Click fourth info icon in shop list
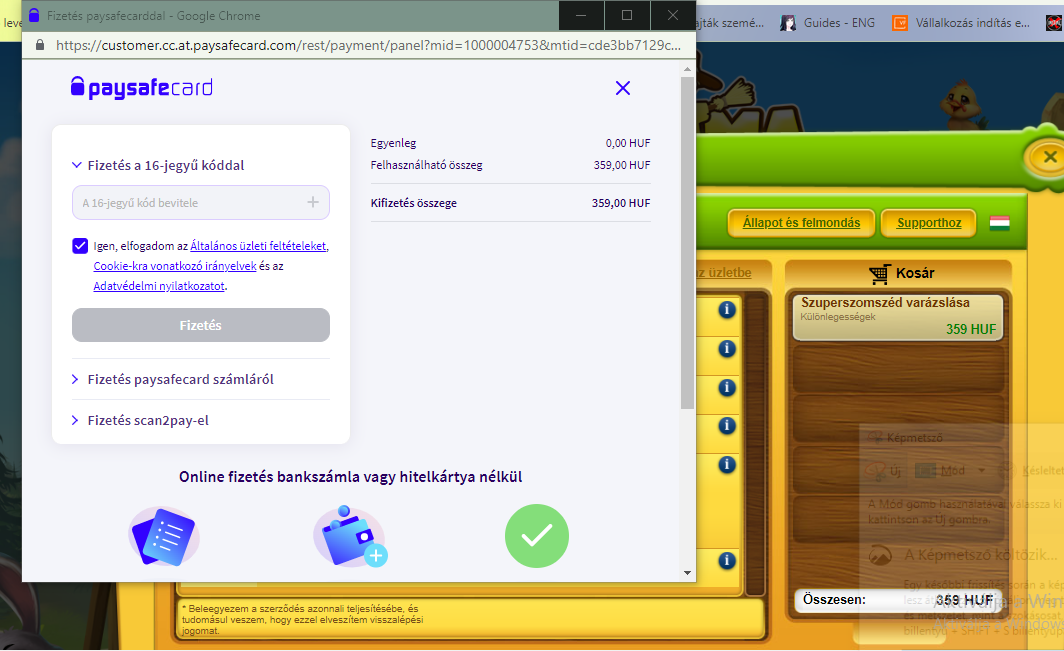 click(x=727, y=425)
